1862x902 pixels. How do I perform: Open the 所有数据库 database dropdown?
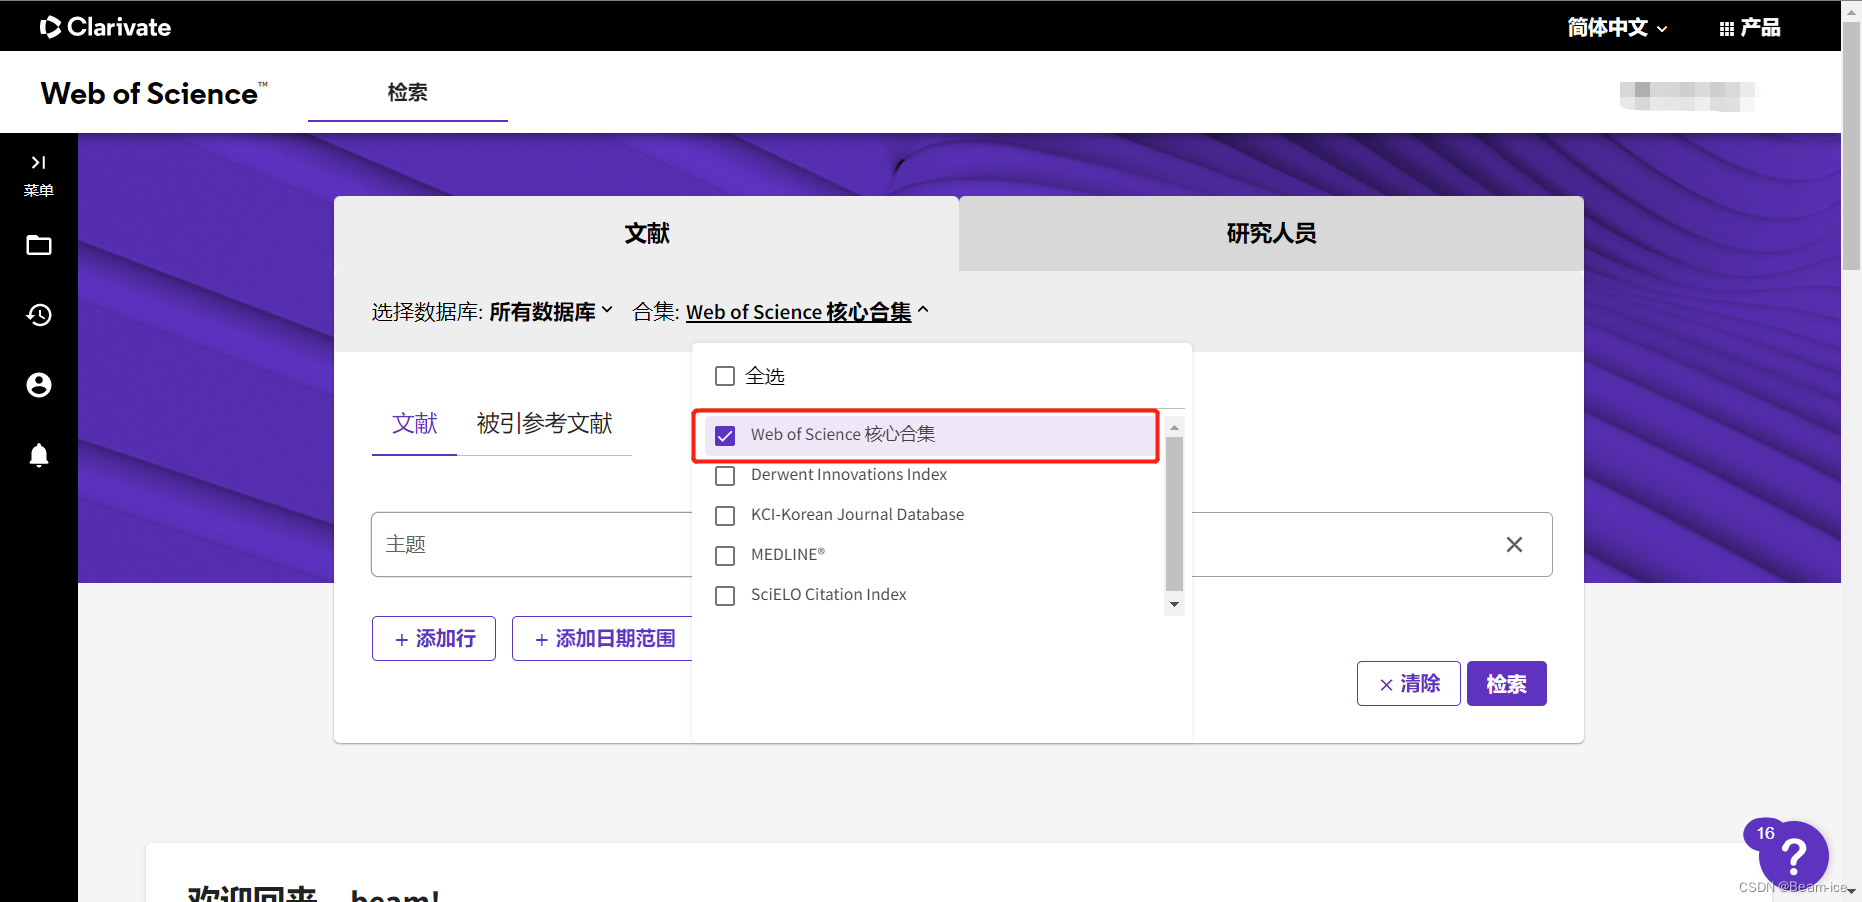pyautogui.click(x=551, y=312)
